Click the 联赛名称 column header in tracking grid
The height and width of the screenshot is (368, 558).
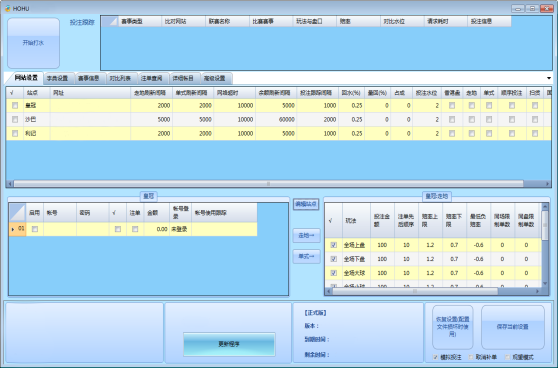pyautogui.click(x=227, y=21)
